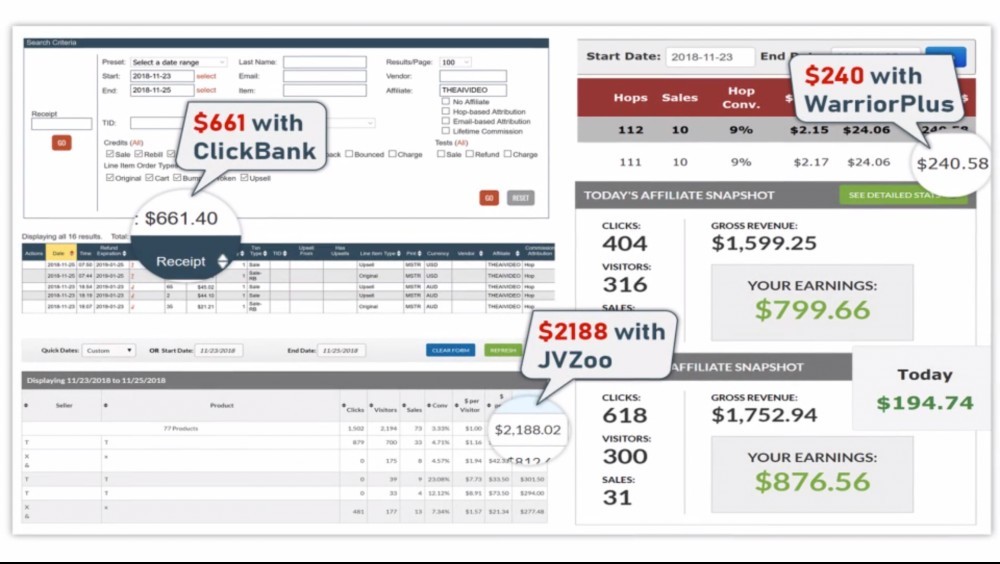Tick the Lifetime Commission checkbox

point(446,131)
